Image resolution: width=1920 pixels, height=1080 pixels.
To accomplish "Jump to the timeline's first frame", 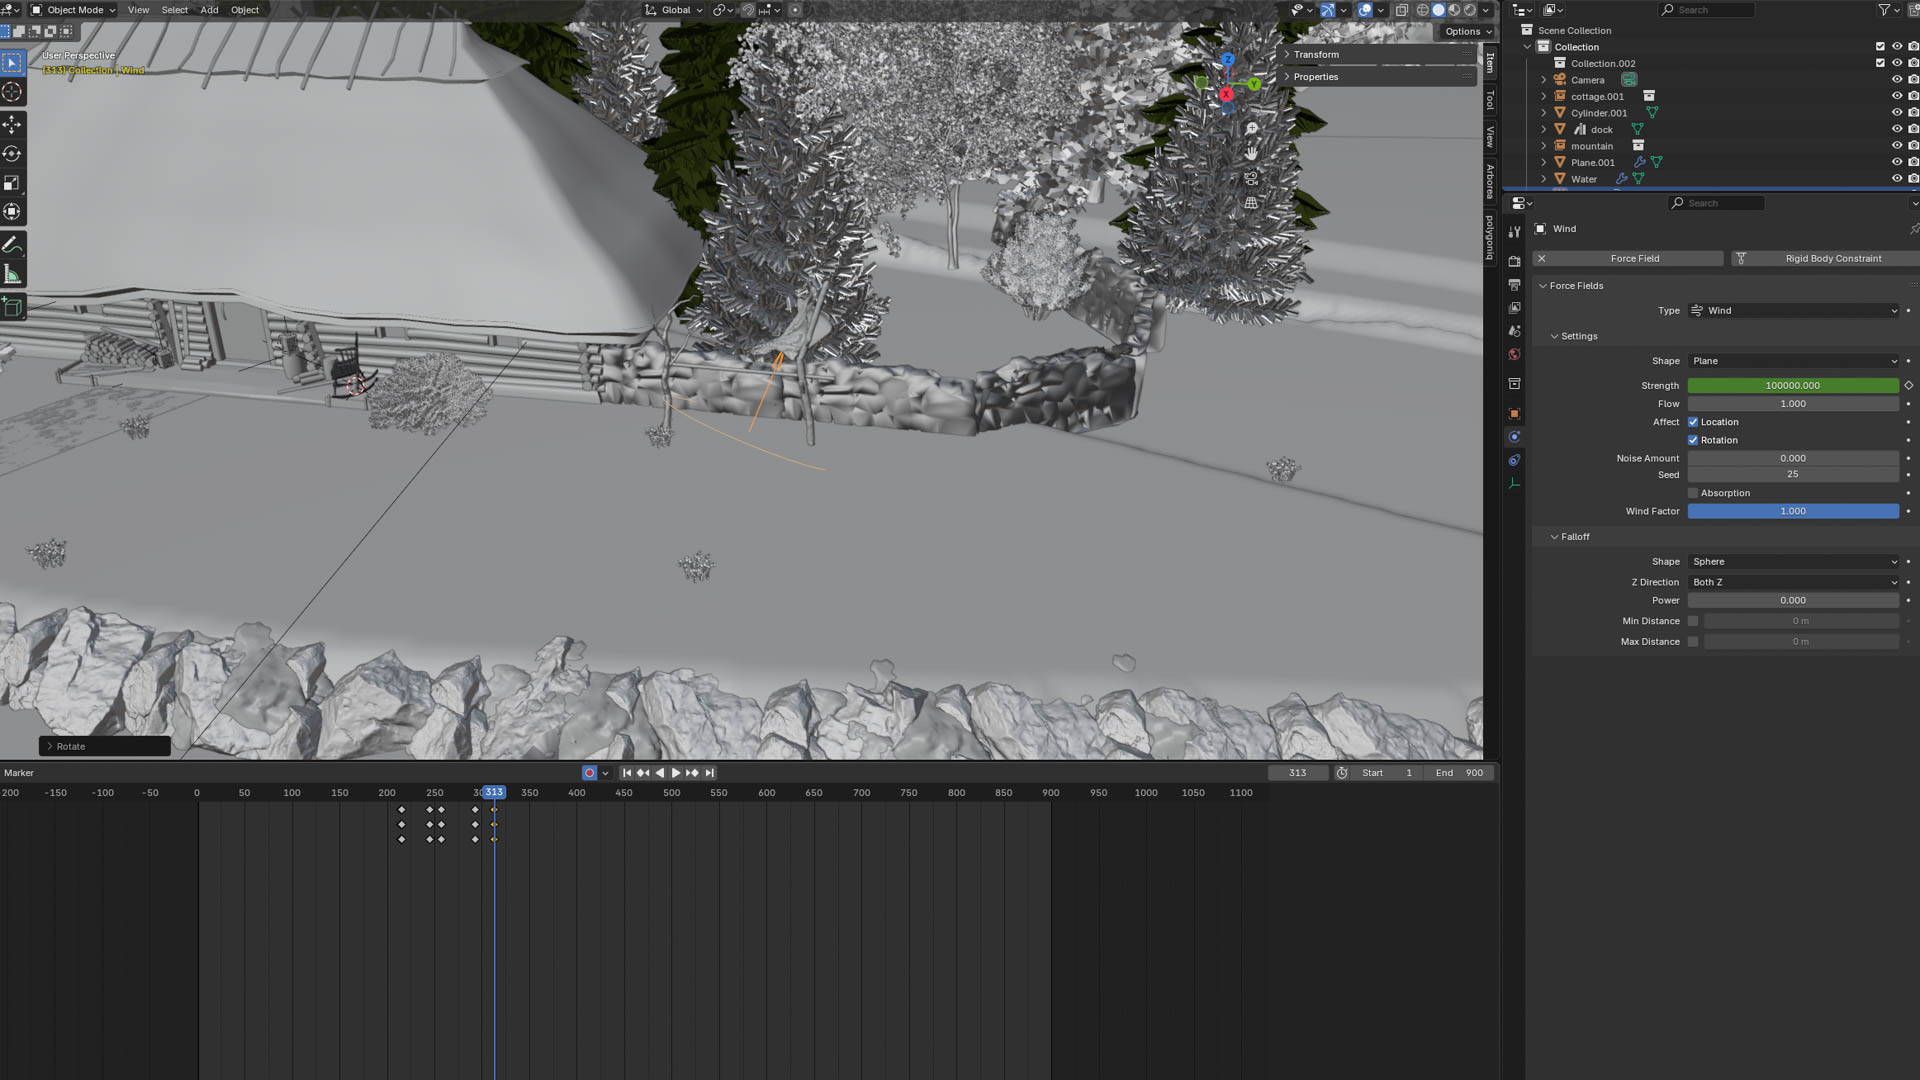I will tap(627, 773).
